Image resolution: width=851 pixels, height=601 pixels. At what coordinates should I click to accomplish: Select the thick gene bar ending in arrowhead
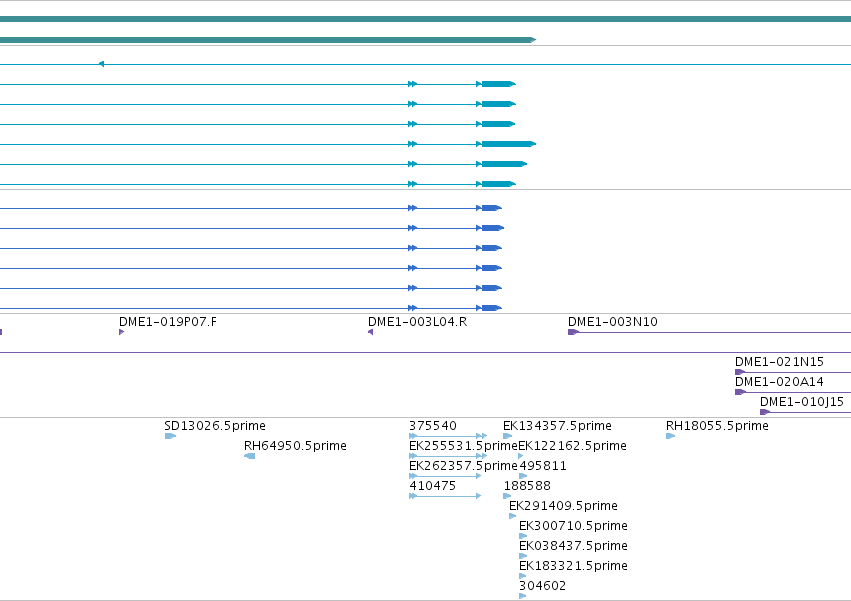(x=268, y=40)
